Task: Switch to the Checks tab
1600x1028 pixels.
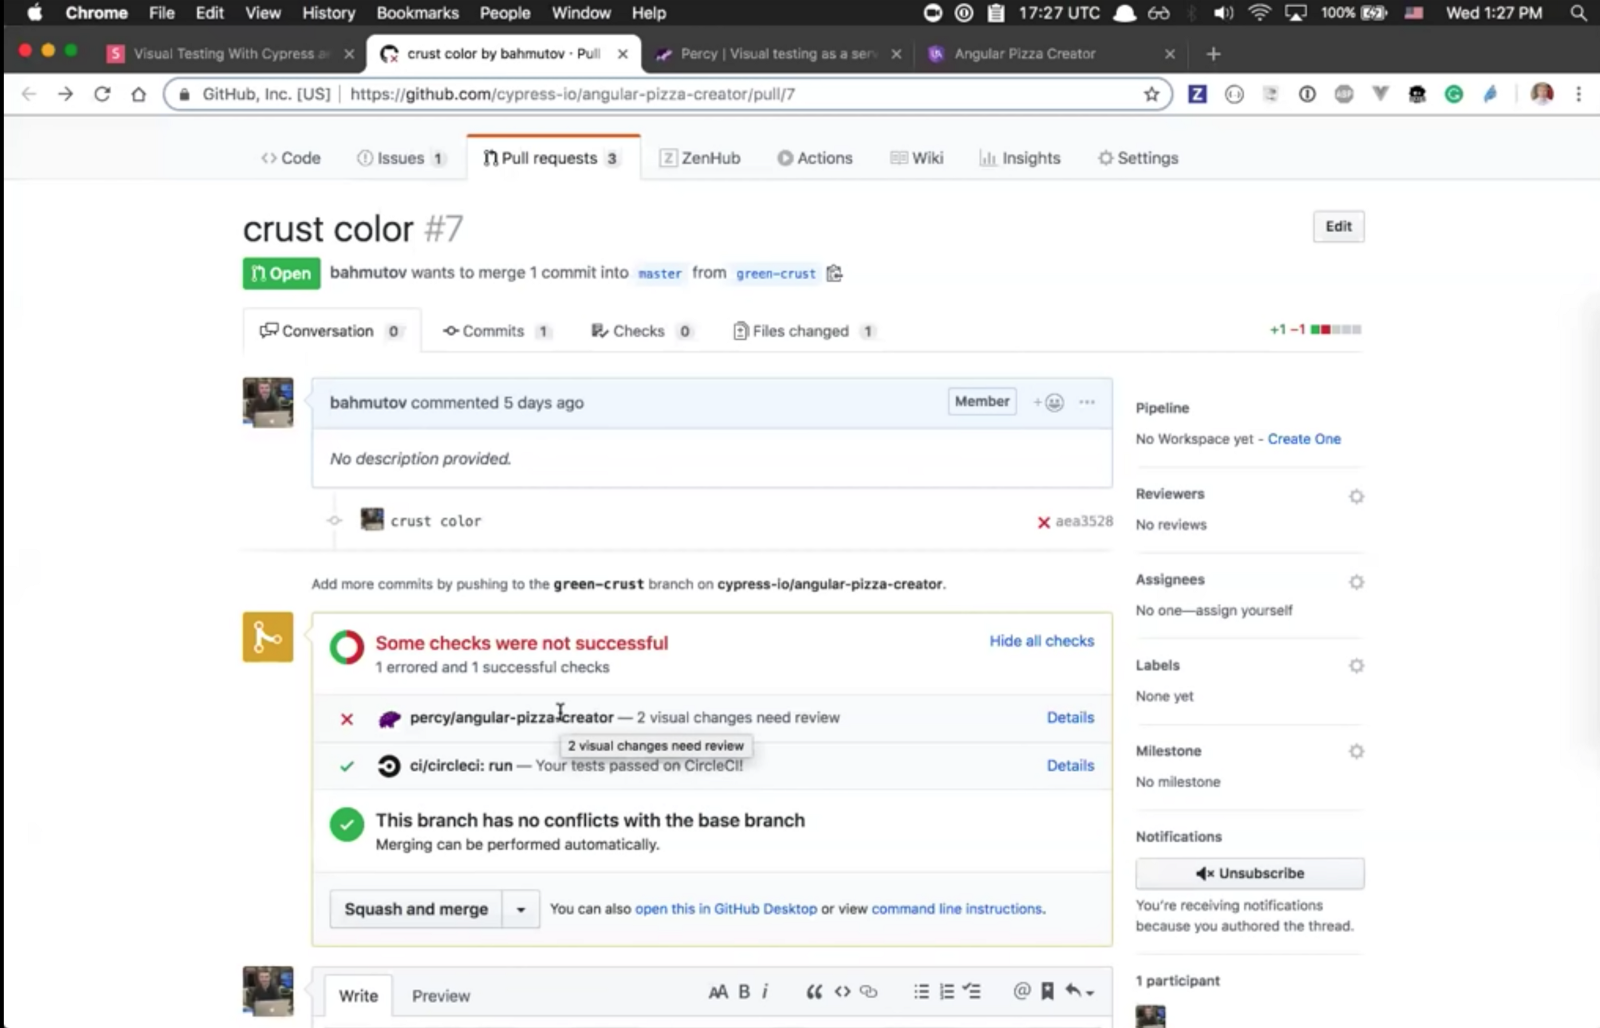Action: (x=641, y=331)
